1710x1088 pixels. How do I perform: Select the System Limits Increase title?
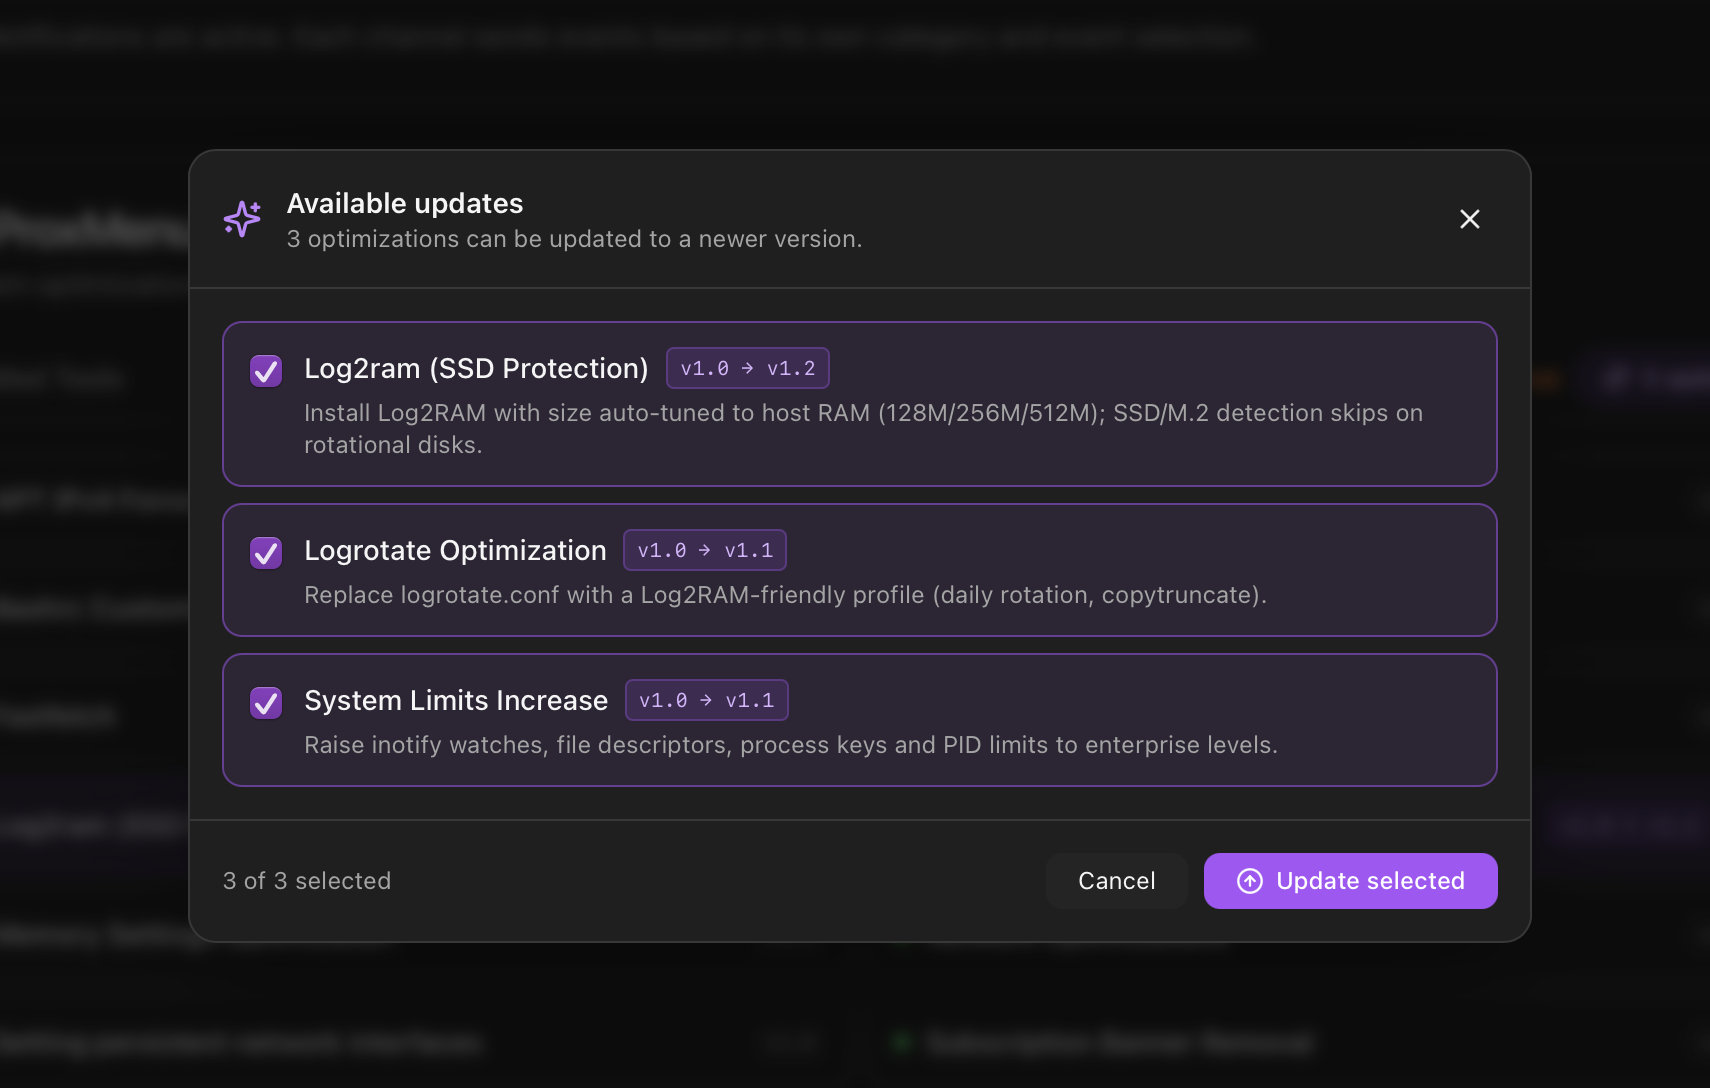click(x=456, y=701)
